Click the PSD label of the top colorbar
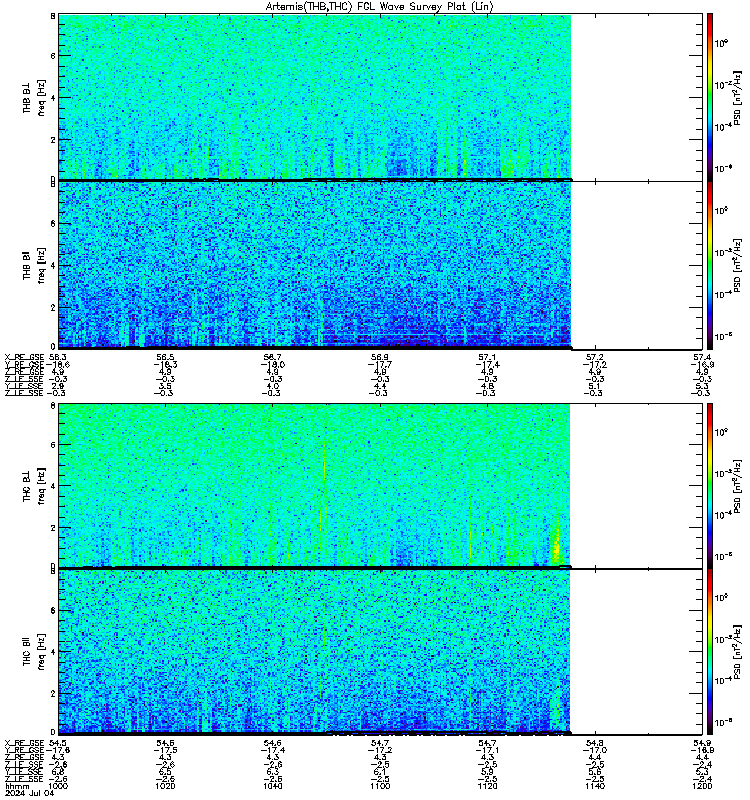Viewport: 750px width, 800px height. (738, 98)
